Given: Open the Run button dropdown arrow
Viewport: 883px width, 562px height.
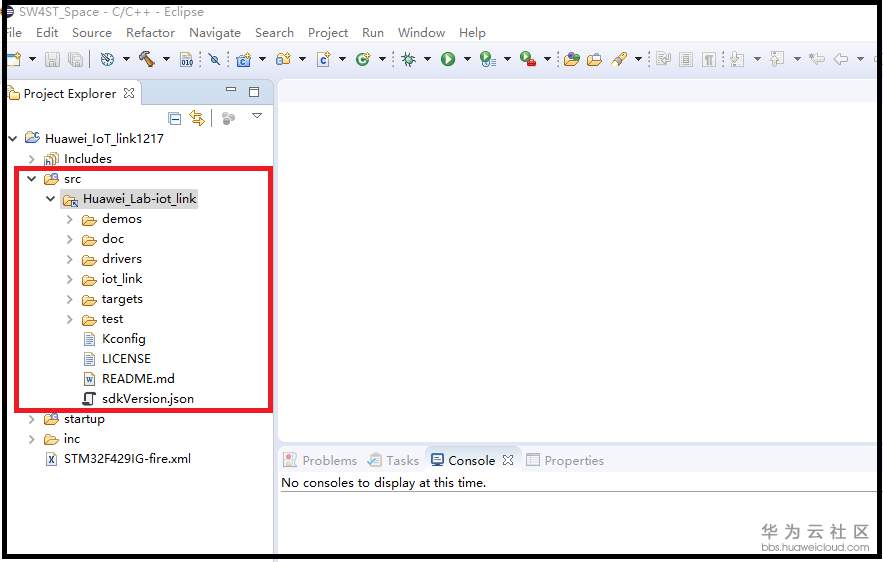Looking at the screenshot, I should pyautogui.click(x=467, y=59).
